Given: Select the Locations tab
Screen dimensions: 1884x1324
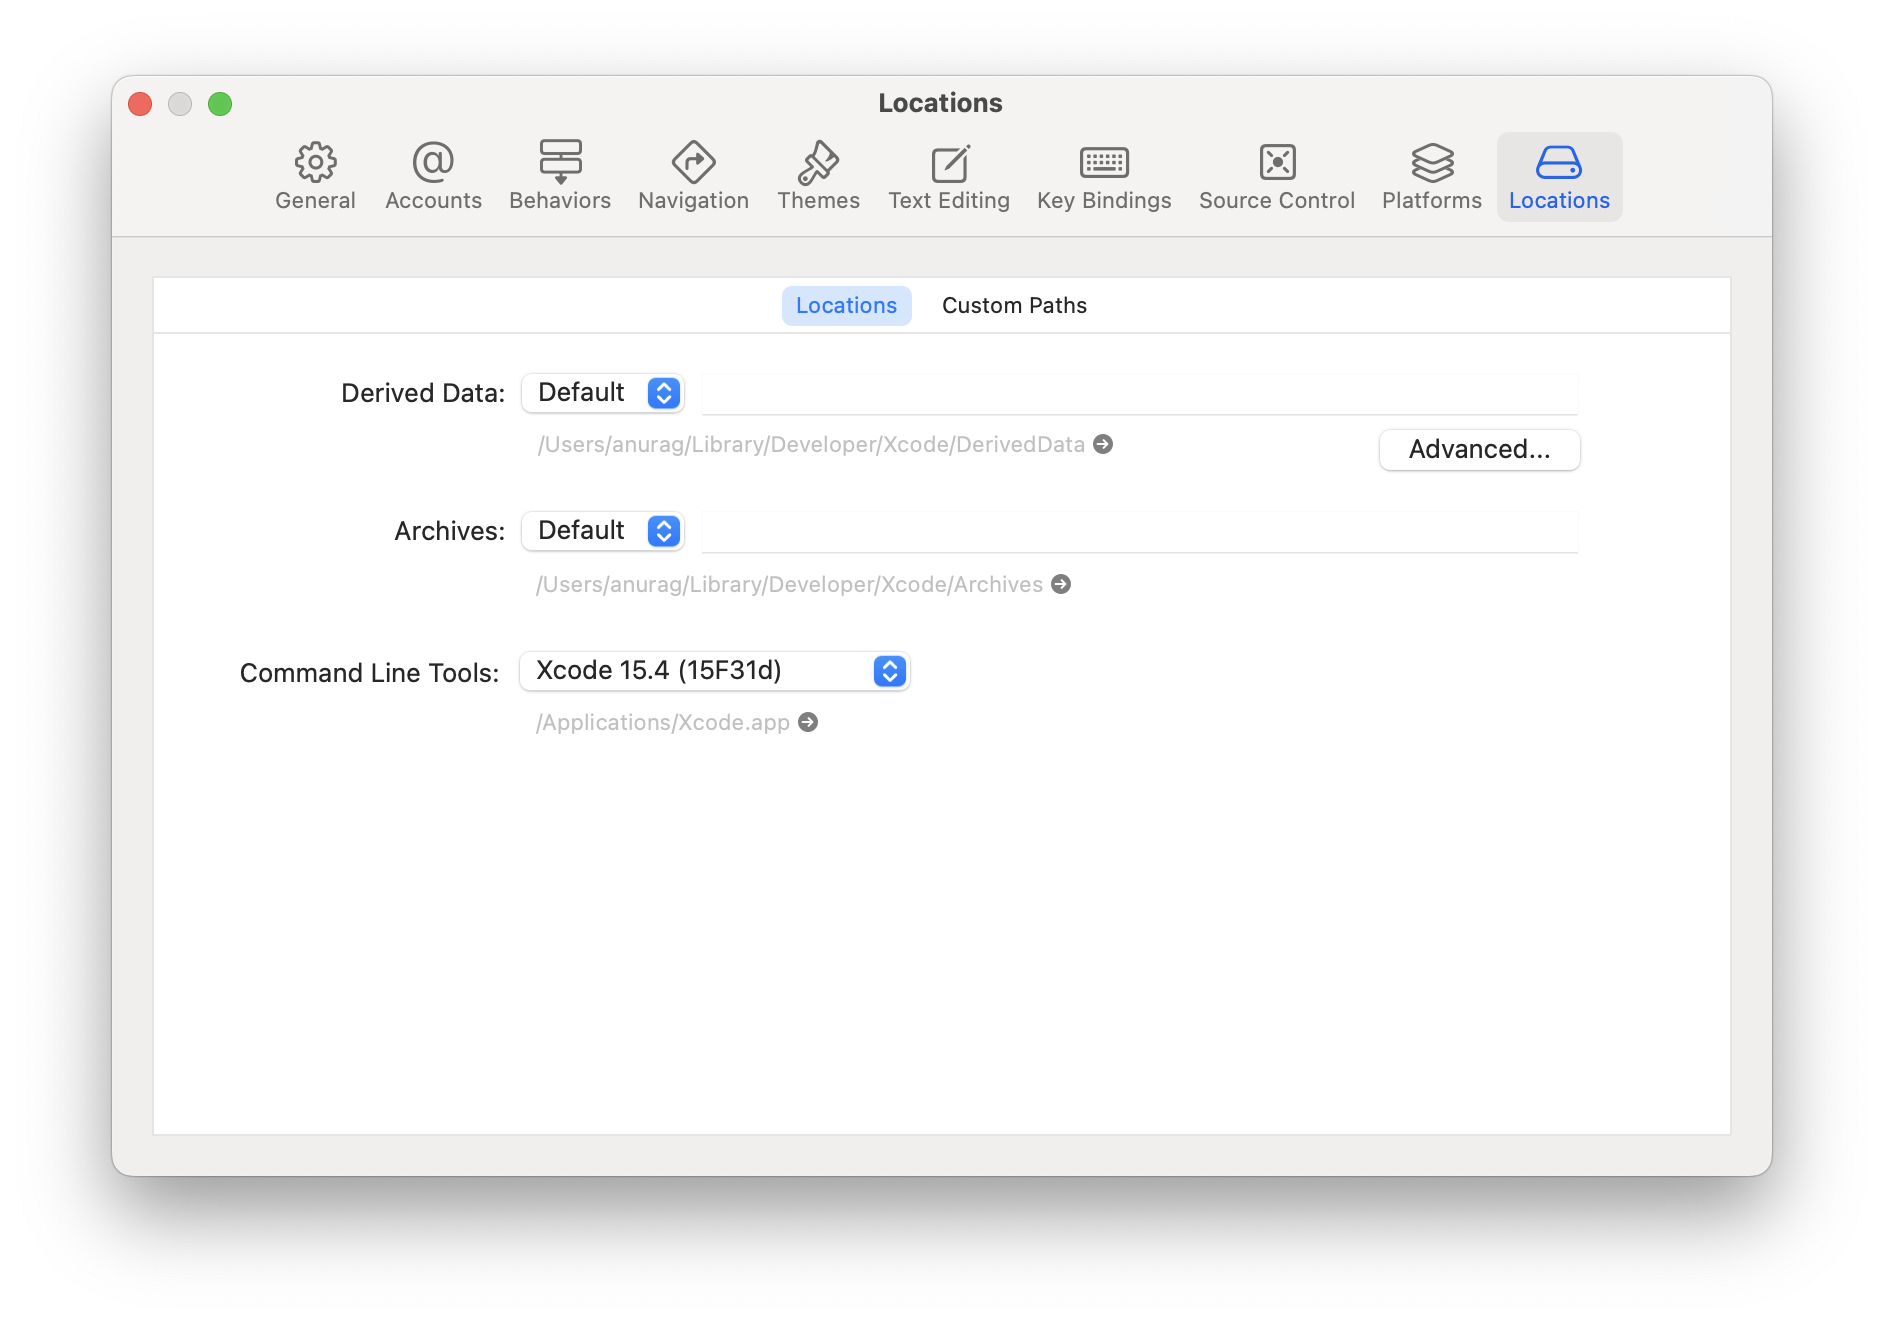Looking at the screenshot, I should pyautogui.click(x=845, y=305).
